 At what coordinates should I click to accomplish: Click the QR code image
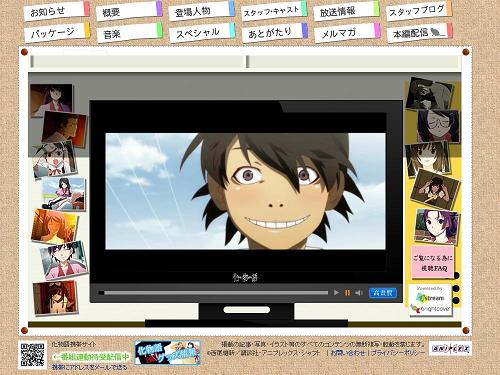click(x=32, y=355)
